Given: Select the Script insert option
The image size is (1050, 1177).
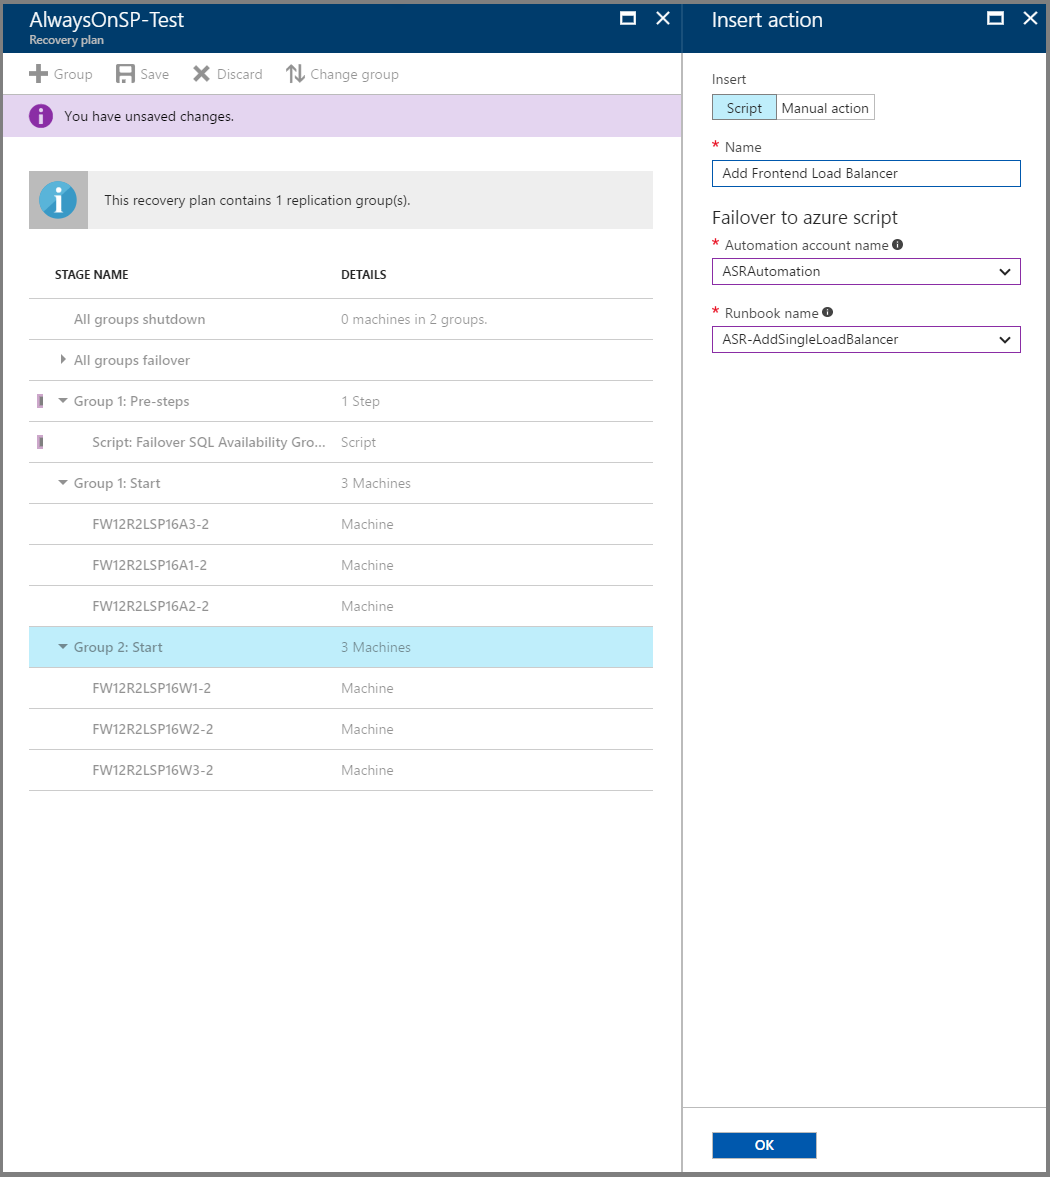Looking at the screenshot, I should (x=744, y=107).
